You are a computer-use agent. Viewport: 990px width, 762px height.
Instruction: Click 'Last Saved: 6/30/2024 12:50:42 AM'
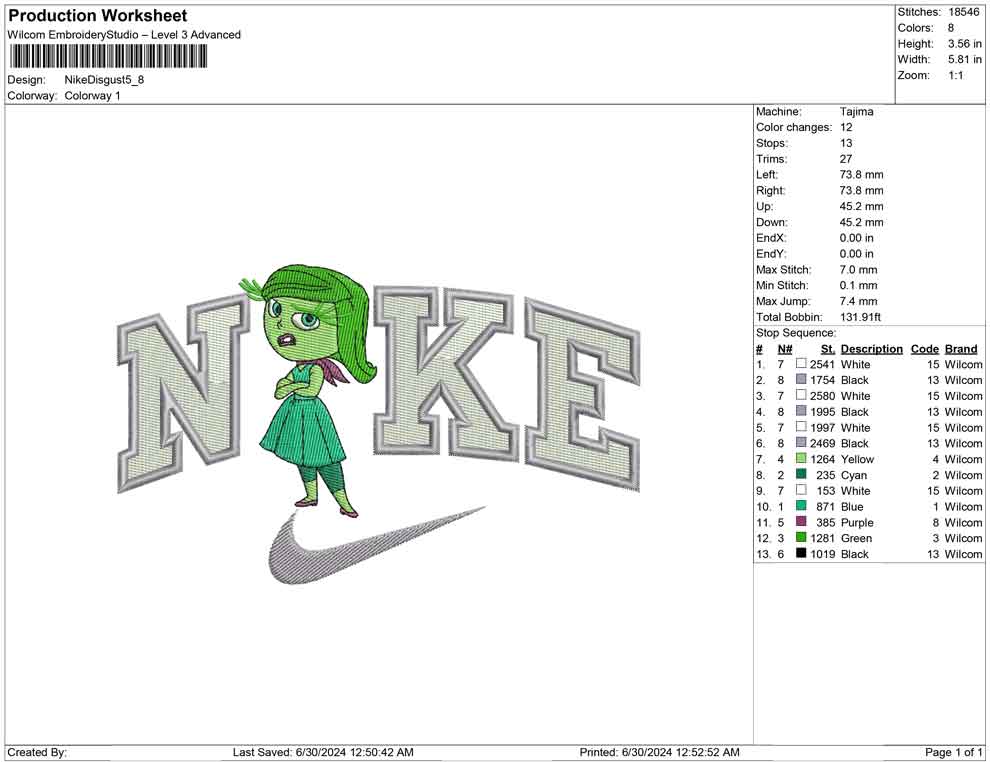pyautogui.click(x=323, y=752)
